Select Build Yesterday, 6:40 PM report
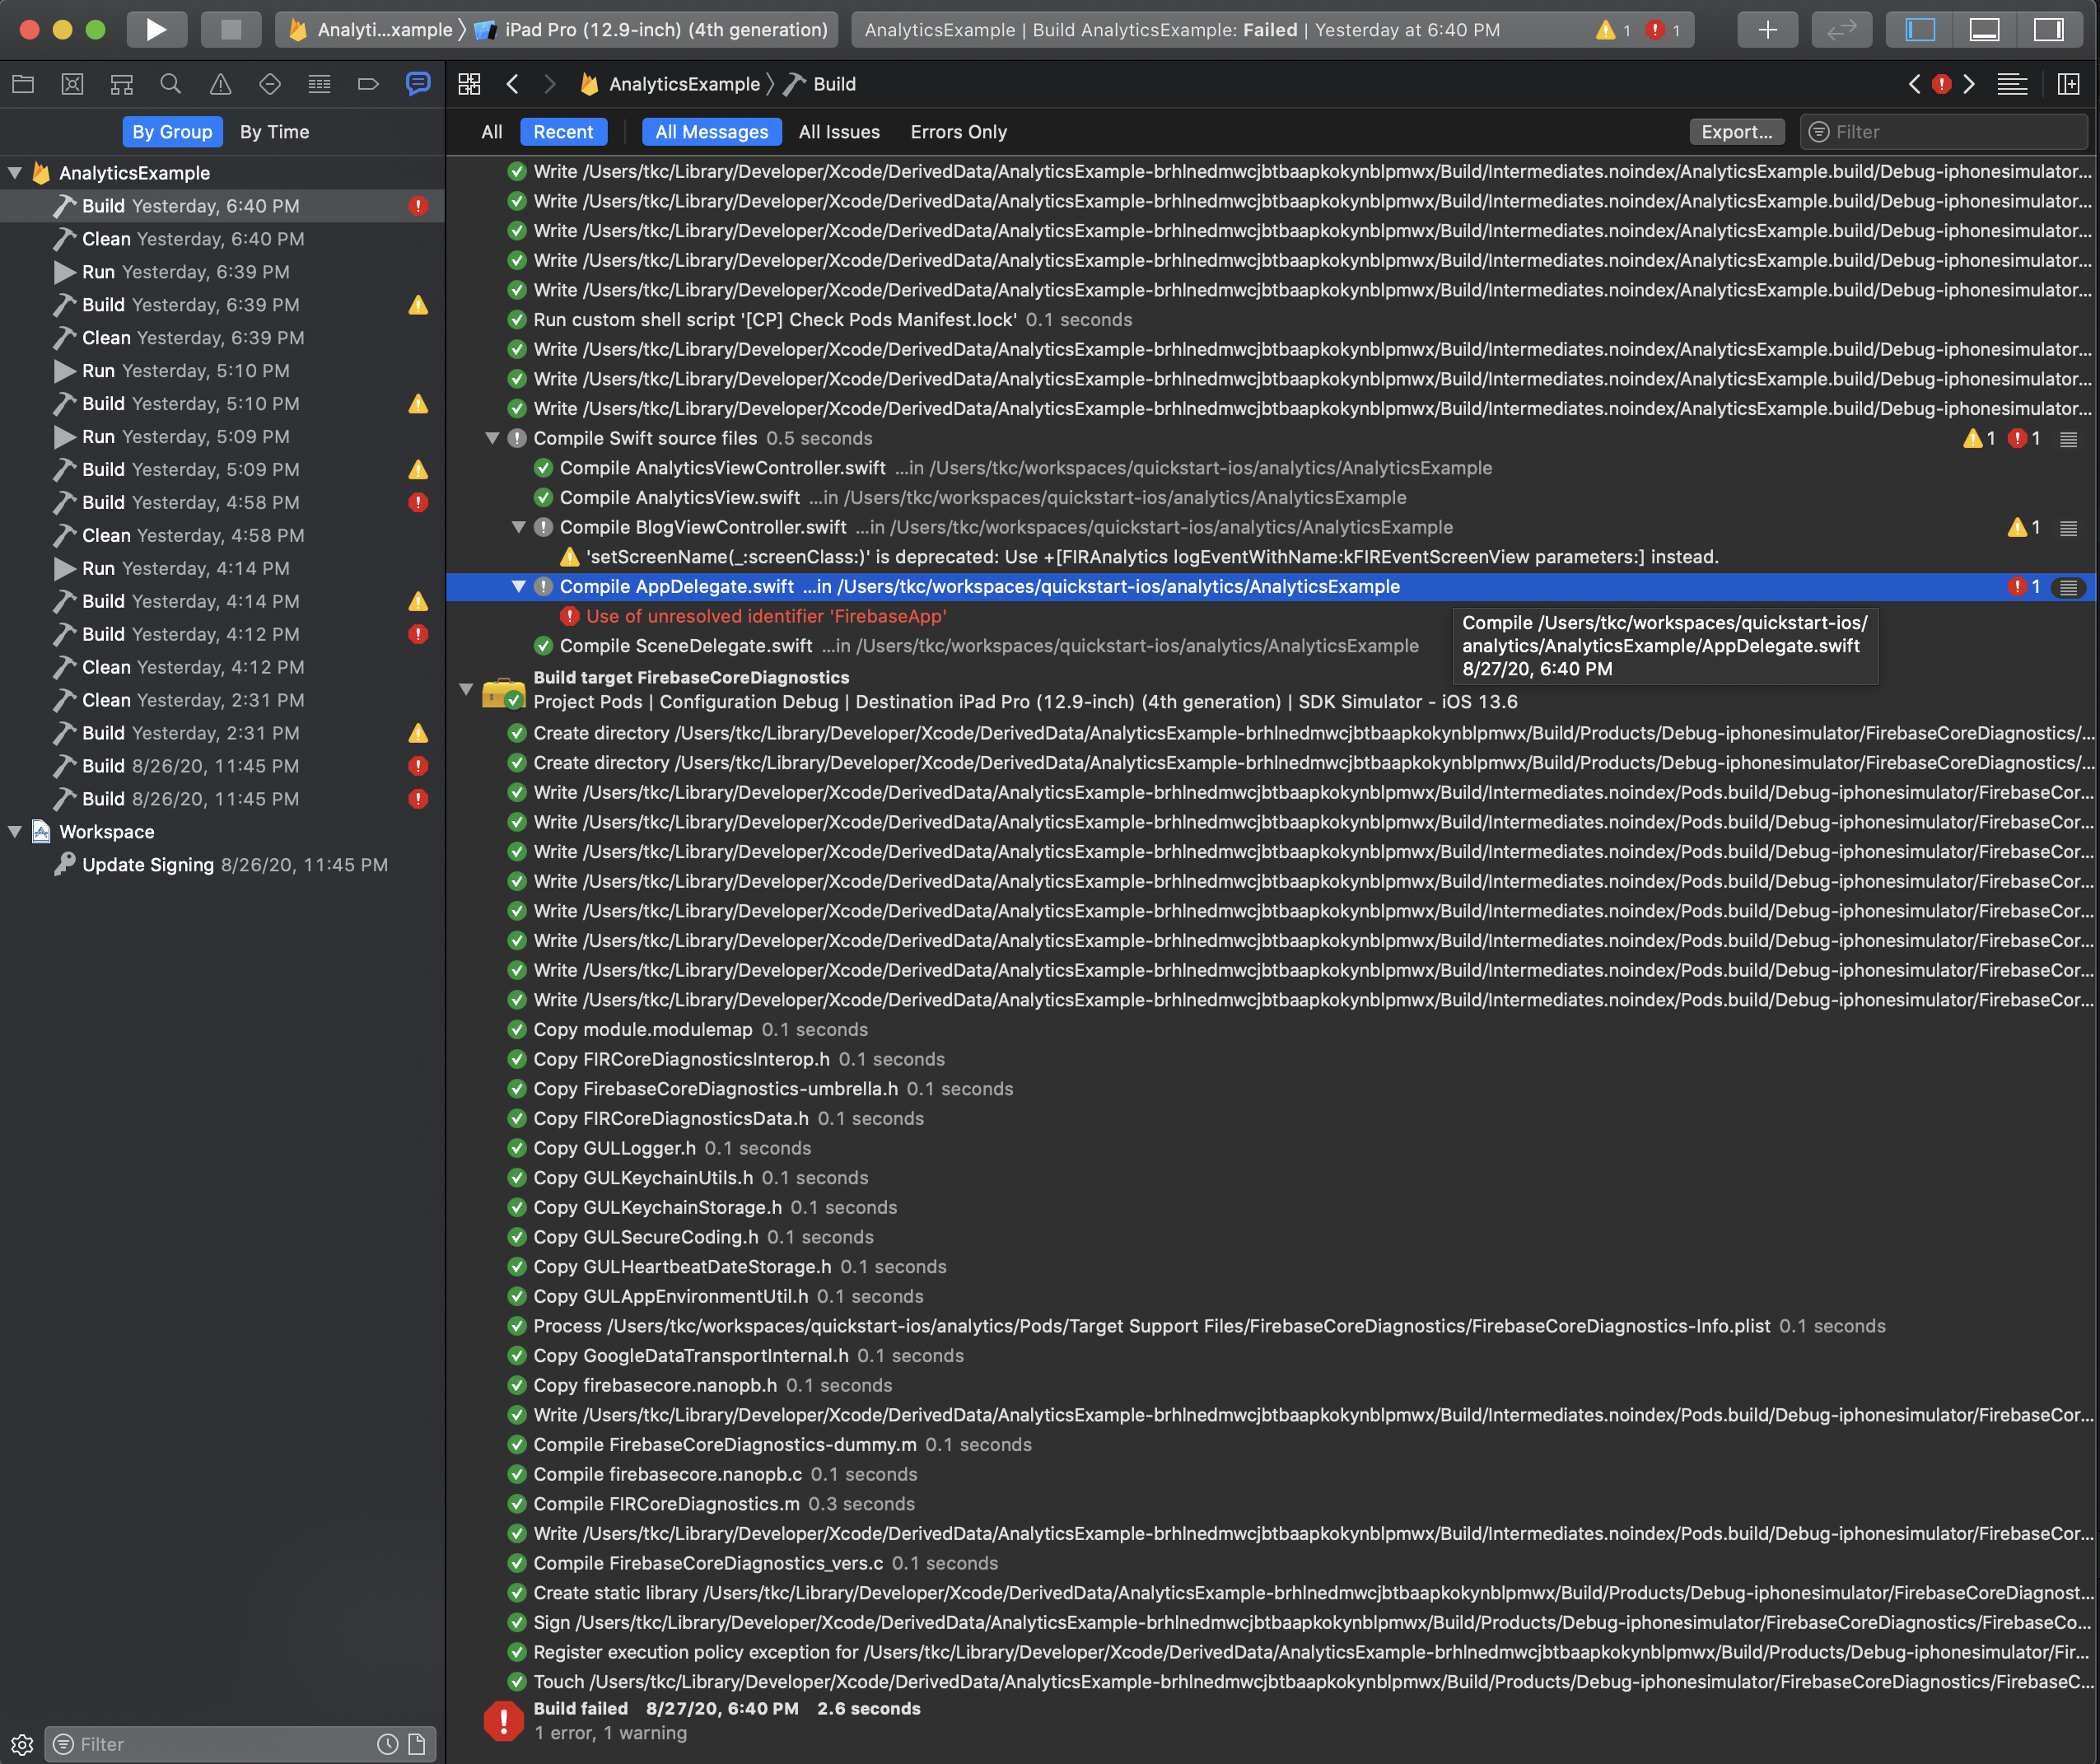The image size is (2100, 1764). click(222, 206)
